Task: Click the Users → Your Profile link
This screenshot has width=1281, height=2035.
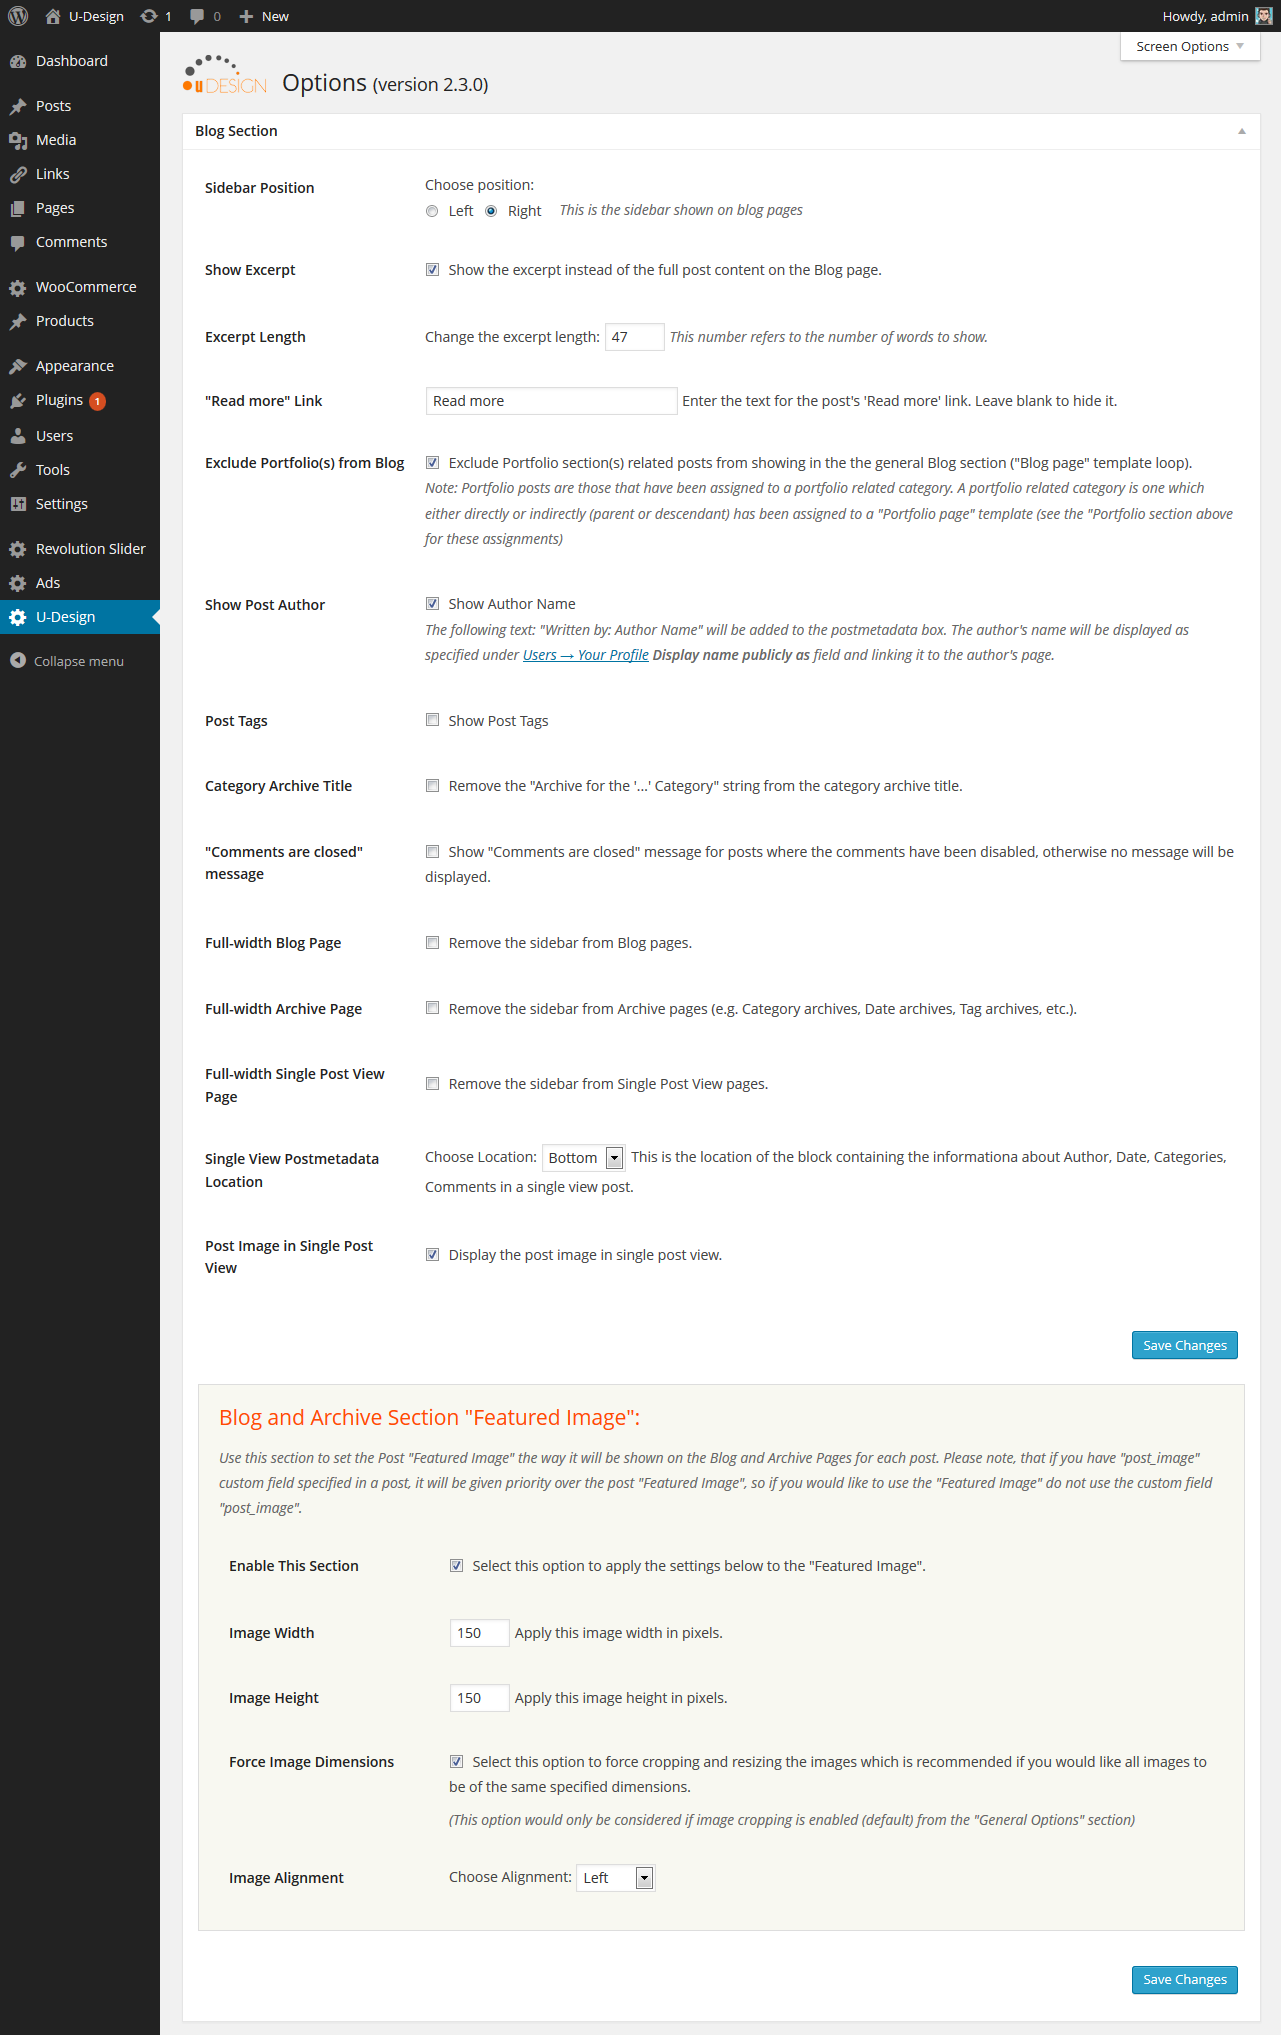Action: coord(585,655)
